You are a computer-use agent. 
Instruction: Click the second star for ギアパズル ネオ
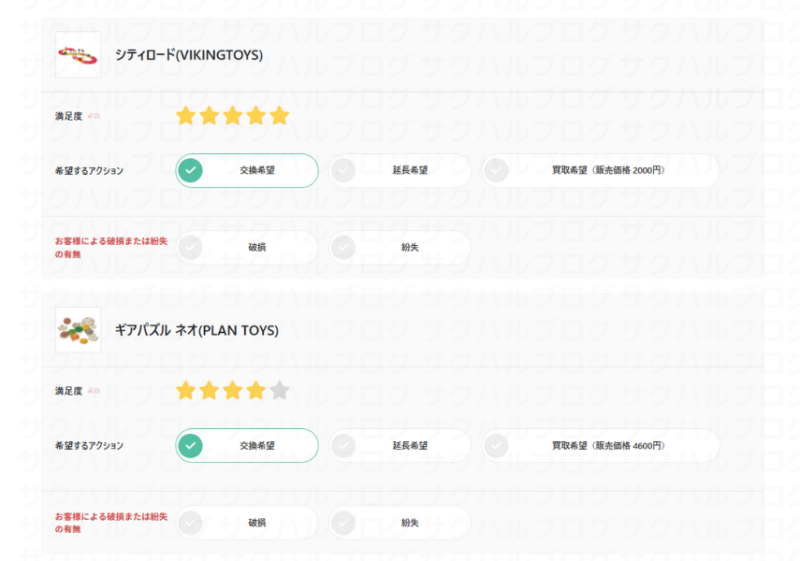(x=209, y=391)
